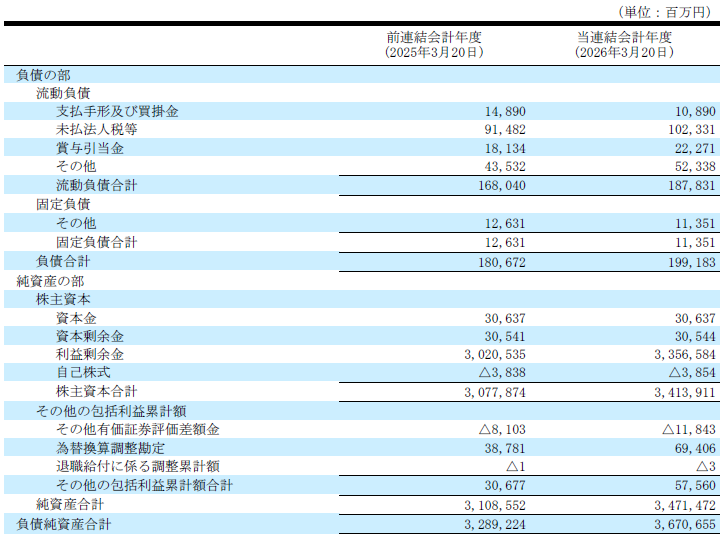Viewport: 726px width, 536px height.
Task: Select the value 43,532
Action: point(505,167)
